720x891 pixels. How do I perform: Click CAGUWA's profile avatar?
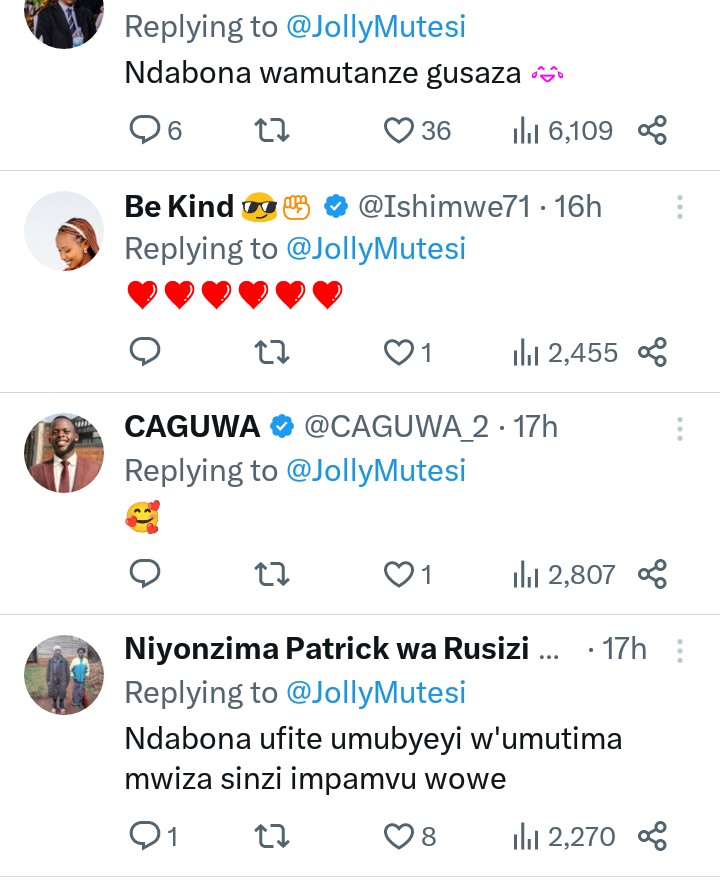[63, 453]
